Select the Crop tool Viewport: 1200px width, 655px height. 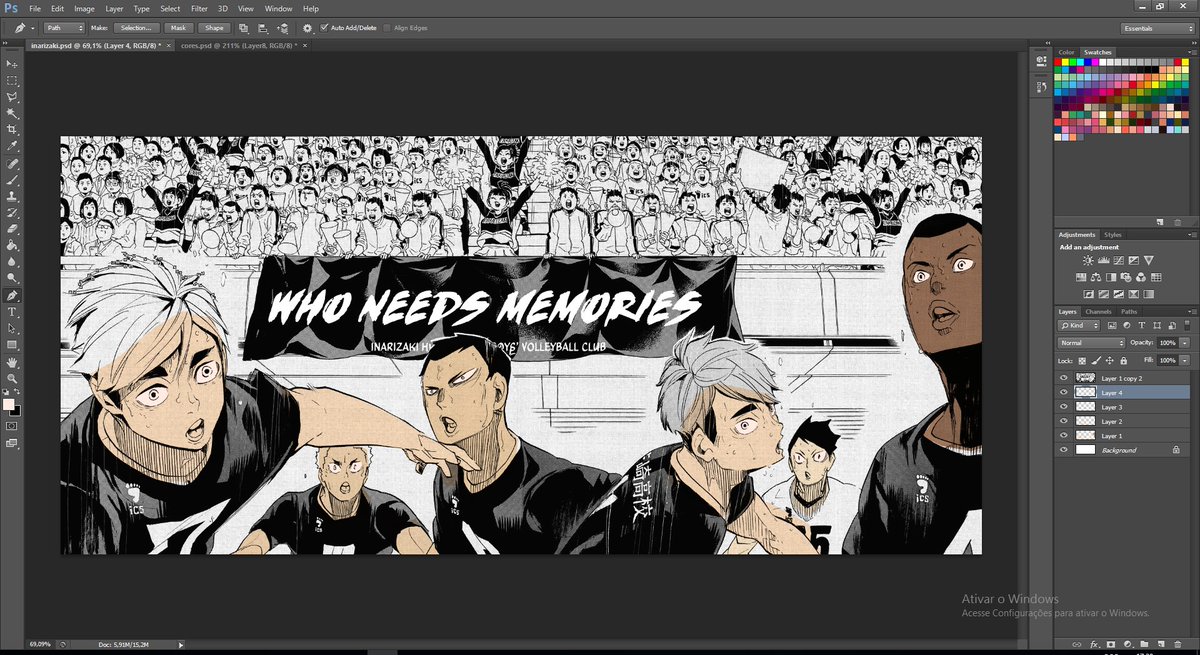(x=12, y=130)
